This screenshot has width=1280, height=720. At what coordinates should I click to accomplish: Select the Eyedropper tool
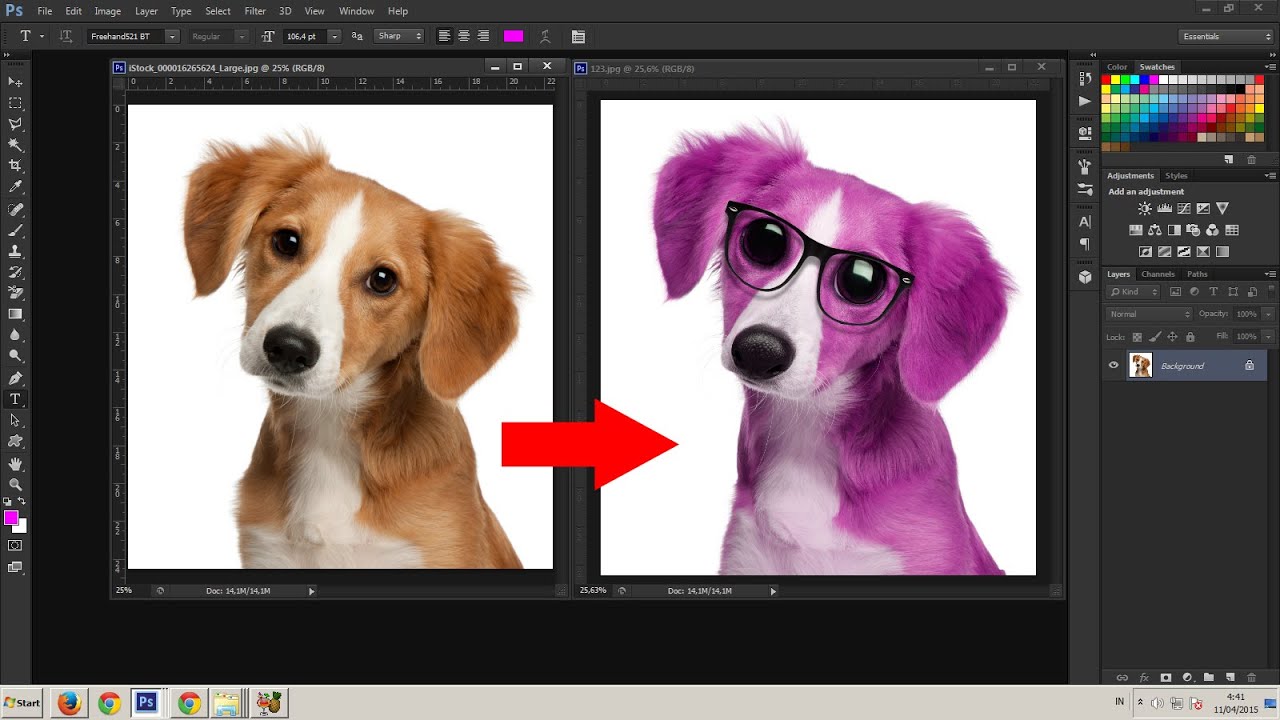tap(15, 187)
